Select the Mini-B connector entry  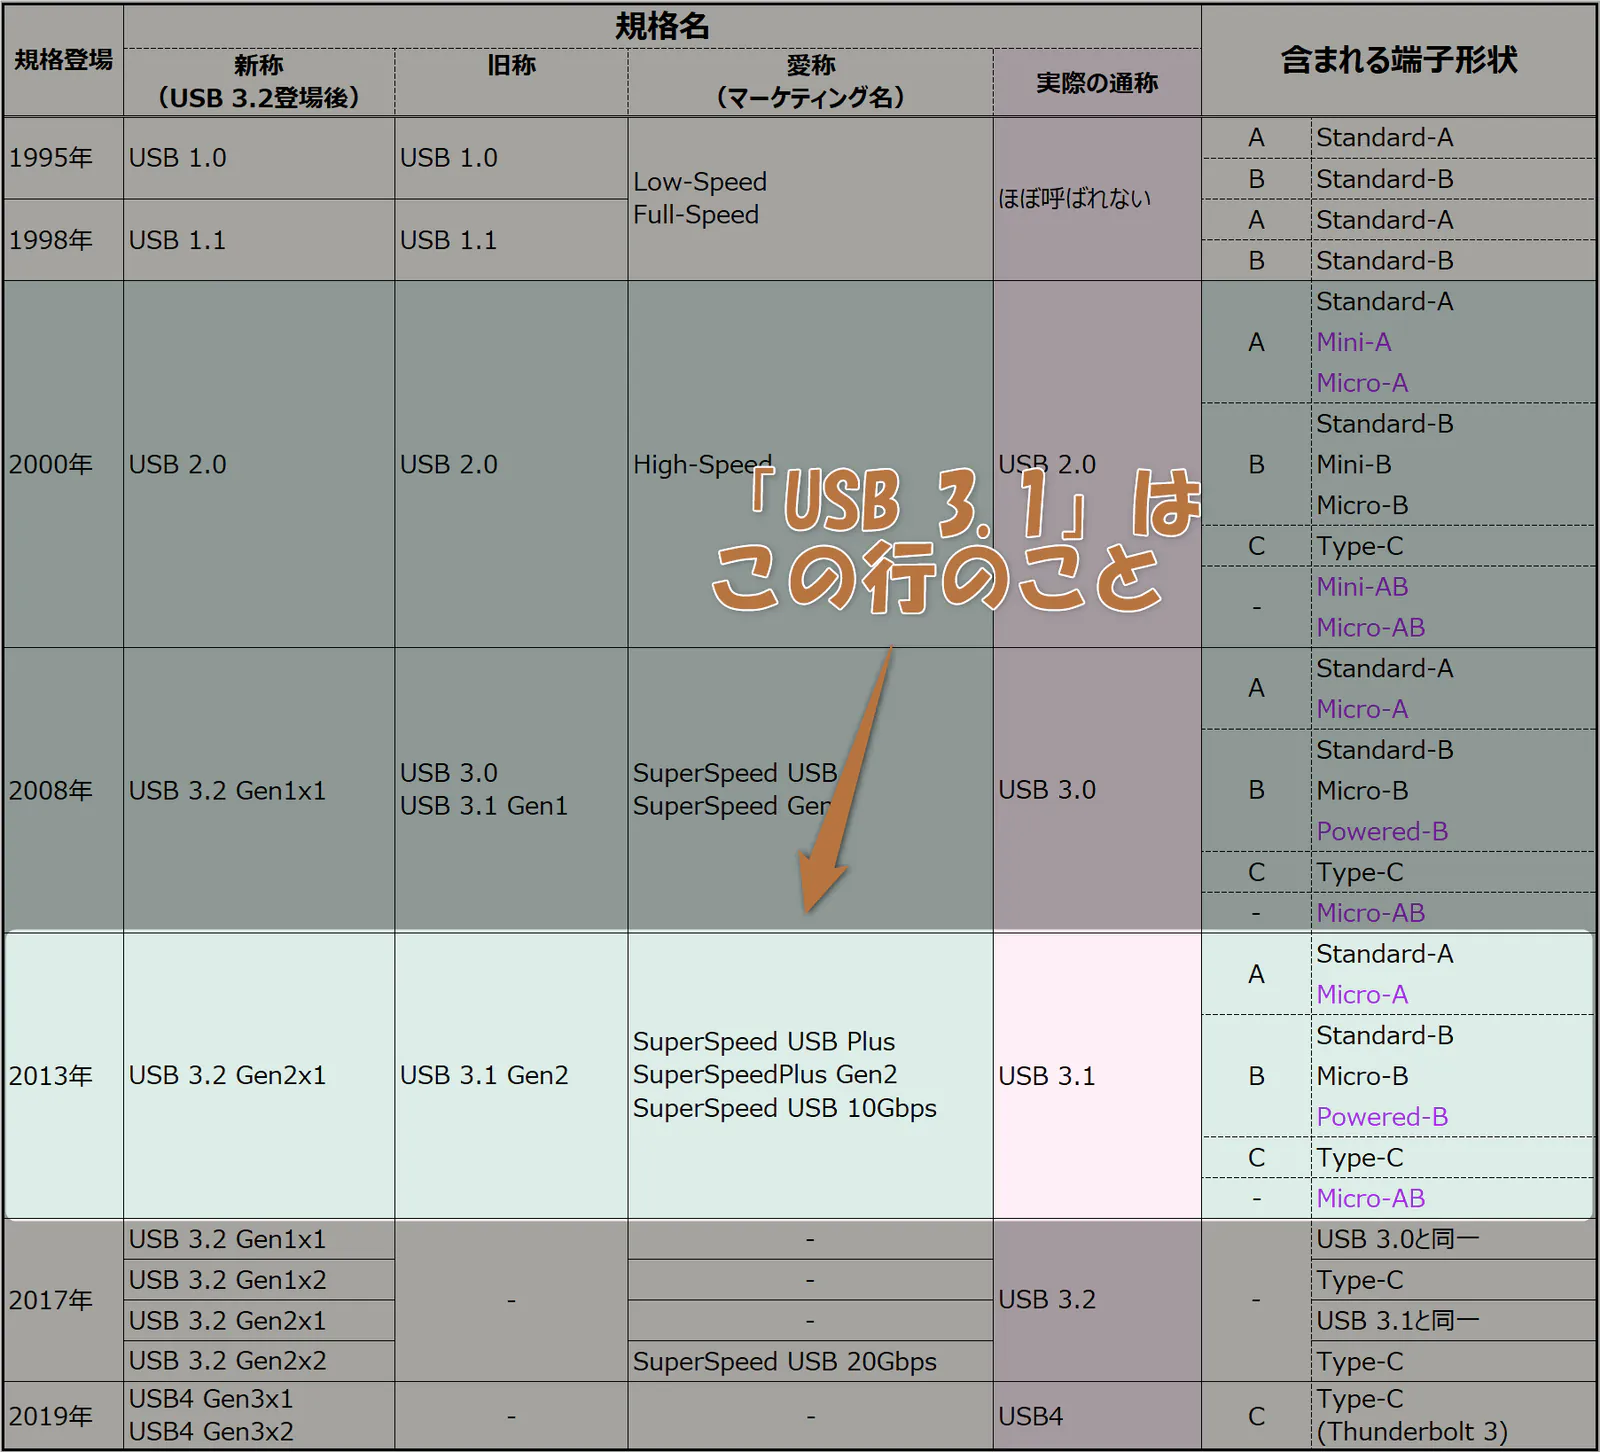[x=1354, y=465]
